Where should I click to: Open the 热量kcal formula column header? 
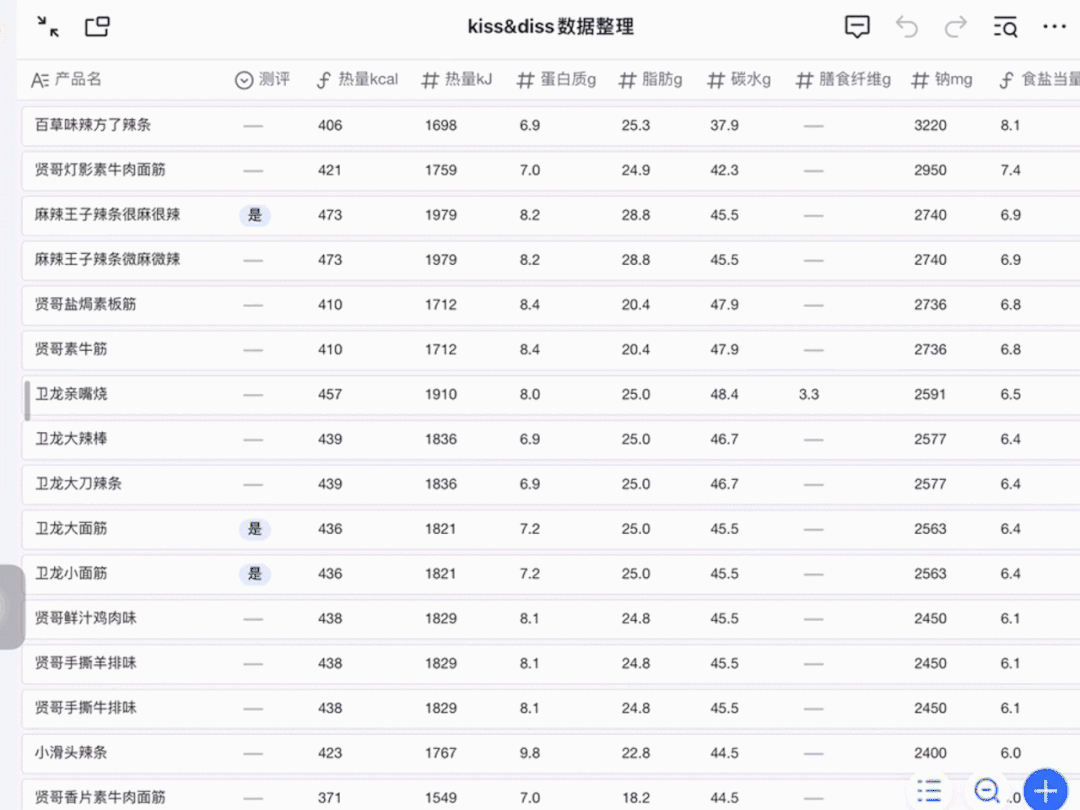pyautogui.click(x=357, y=80)
